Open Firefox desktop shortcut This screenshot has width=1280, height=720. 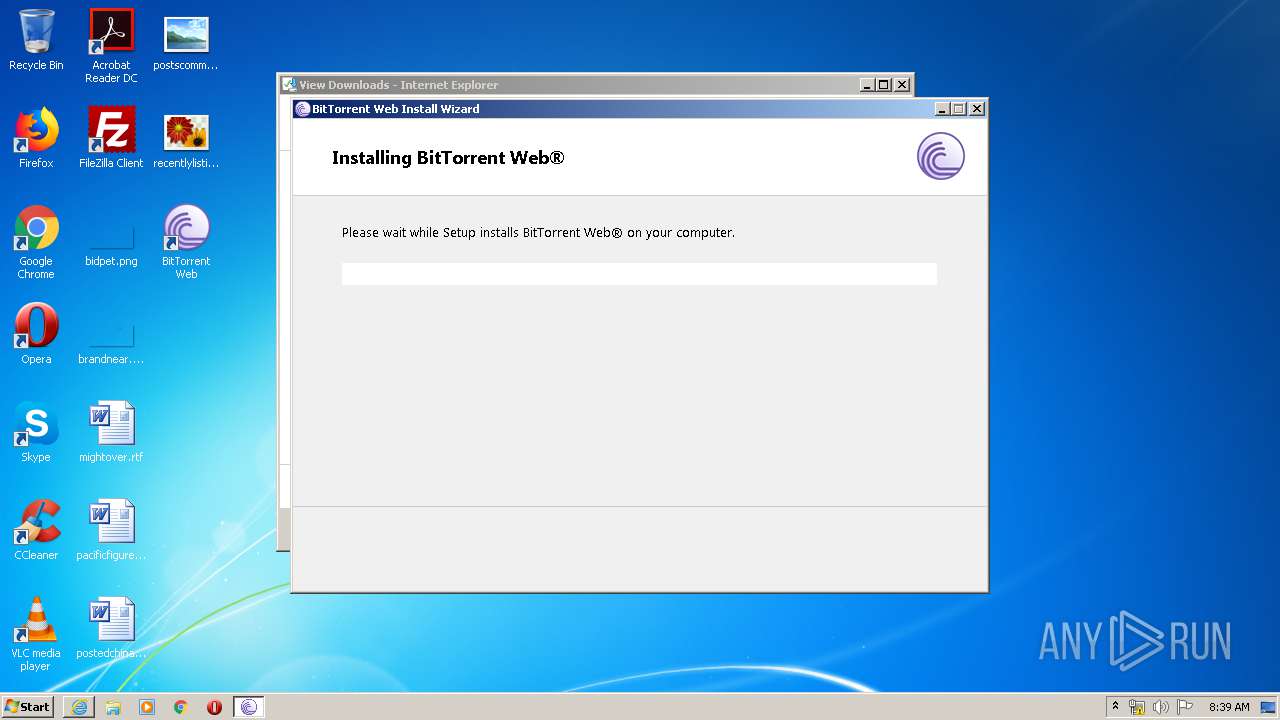(36, 138)
